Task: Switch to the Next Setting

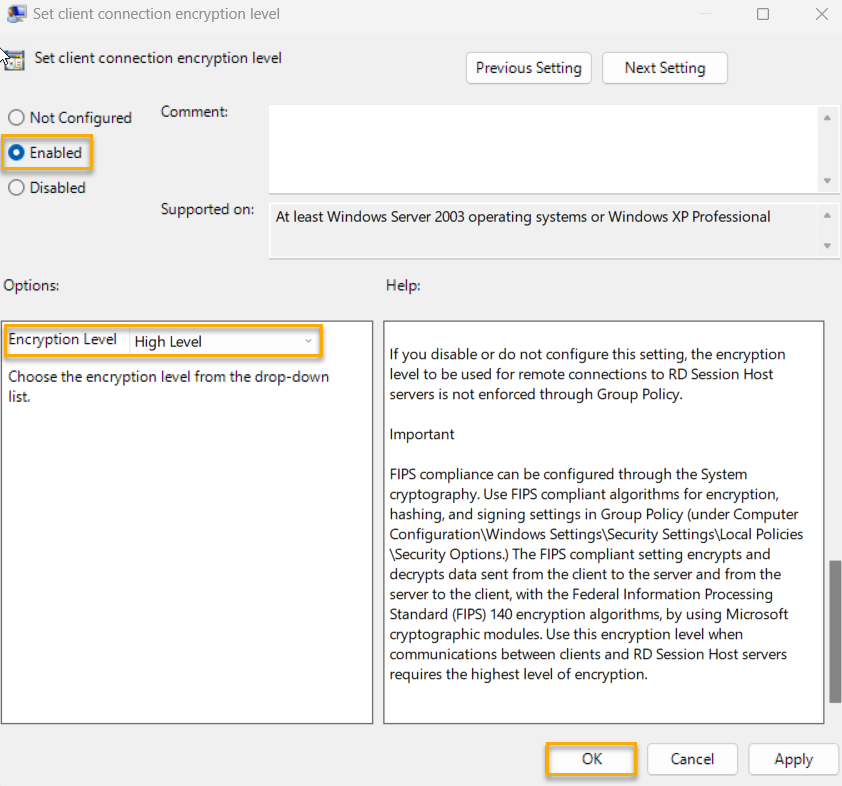Action: pos(664,68)
